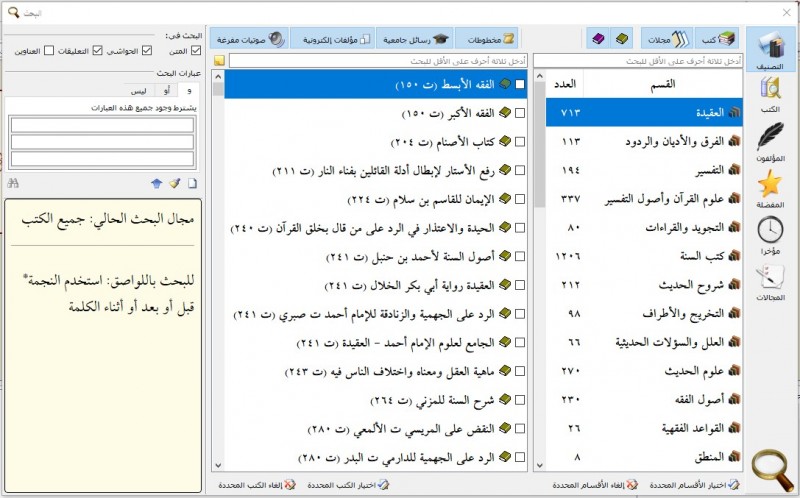Click اختيار الأقسام المحددة button
Image resolution: width=800 pixels, height=498 pixels.
[x=694, y=485]
